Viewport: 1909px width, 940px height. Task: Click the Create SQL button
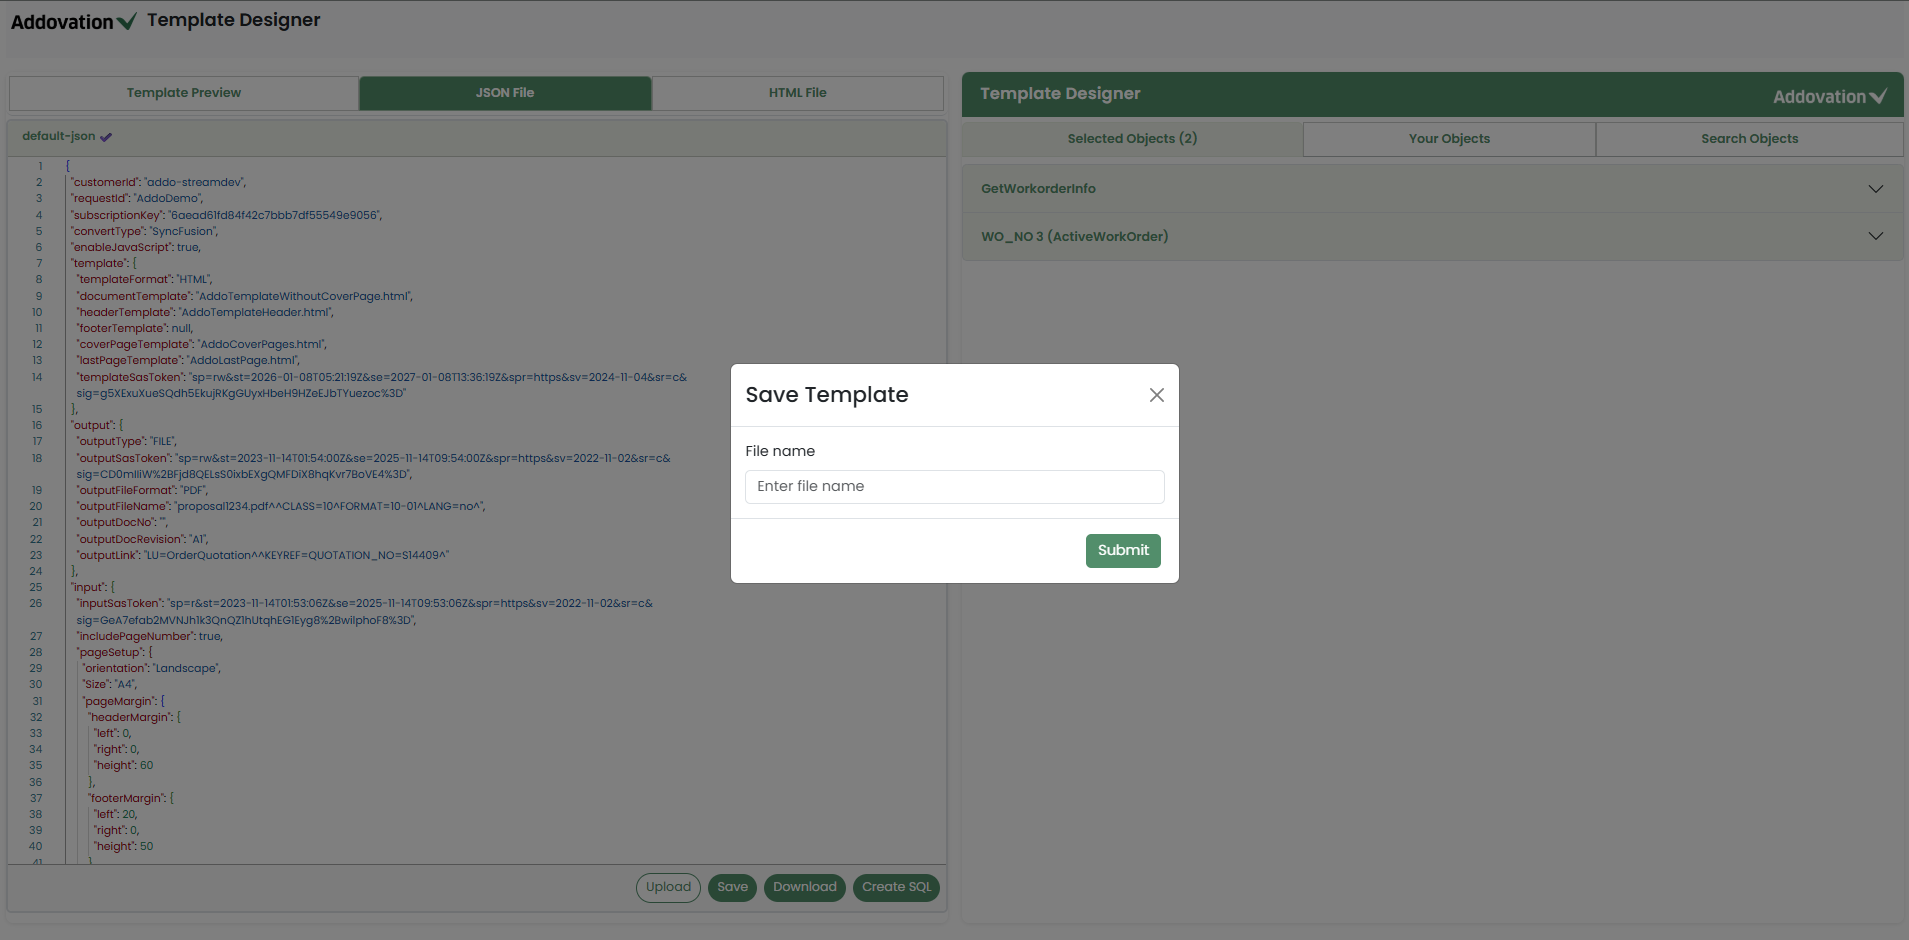point(896,887)
